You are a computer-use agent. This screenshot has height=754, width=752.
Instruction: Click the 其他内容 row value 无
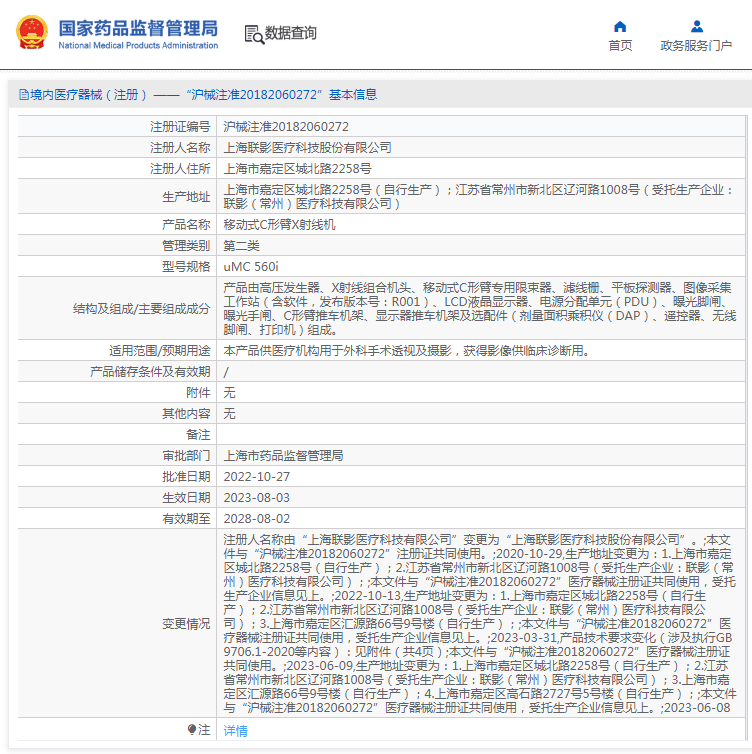tap(229, 414)
